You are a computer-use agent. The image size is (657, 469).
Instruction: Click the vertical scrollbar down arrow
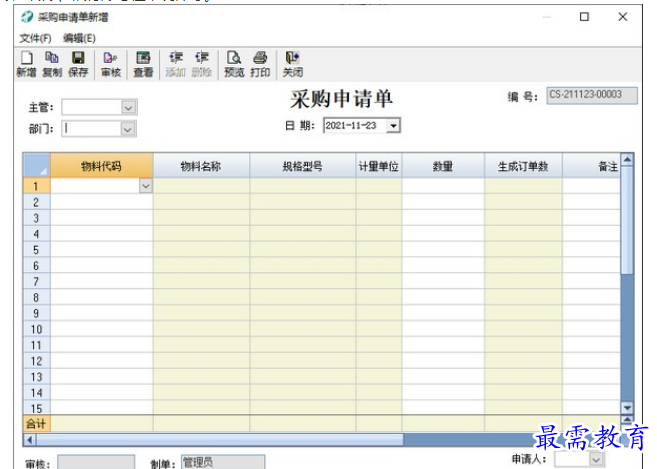click(627, 407)
